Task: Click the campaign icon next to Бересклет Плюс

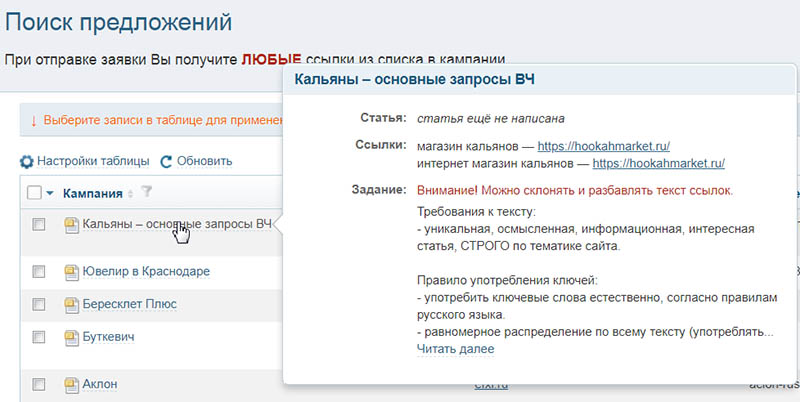Action: (x=71, y=303)
